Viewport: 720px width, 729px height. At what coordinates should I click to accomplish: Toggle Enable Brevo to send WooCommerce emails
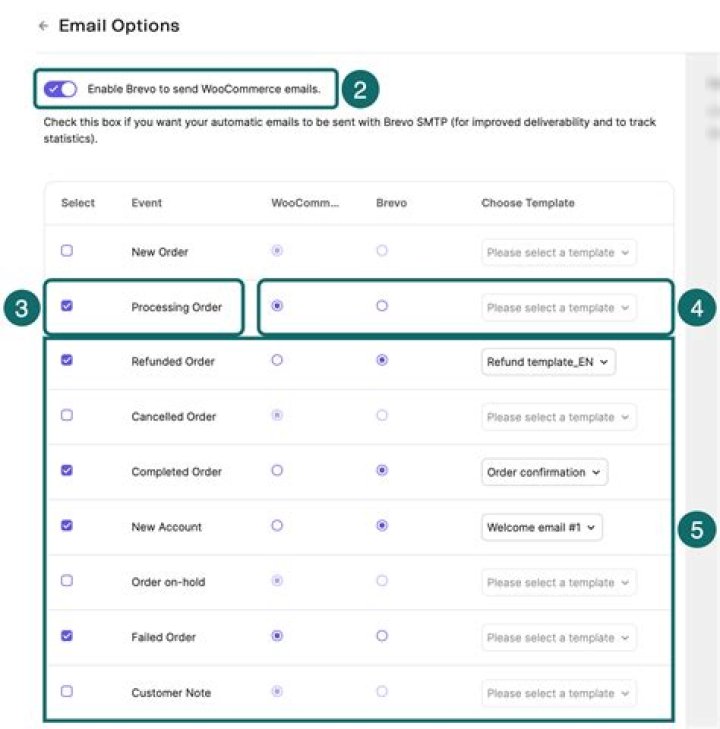[x=60, y=89]
